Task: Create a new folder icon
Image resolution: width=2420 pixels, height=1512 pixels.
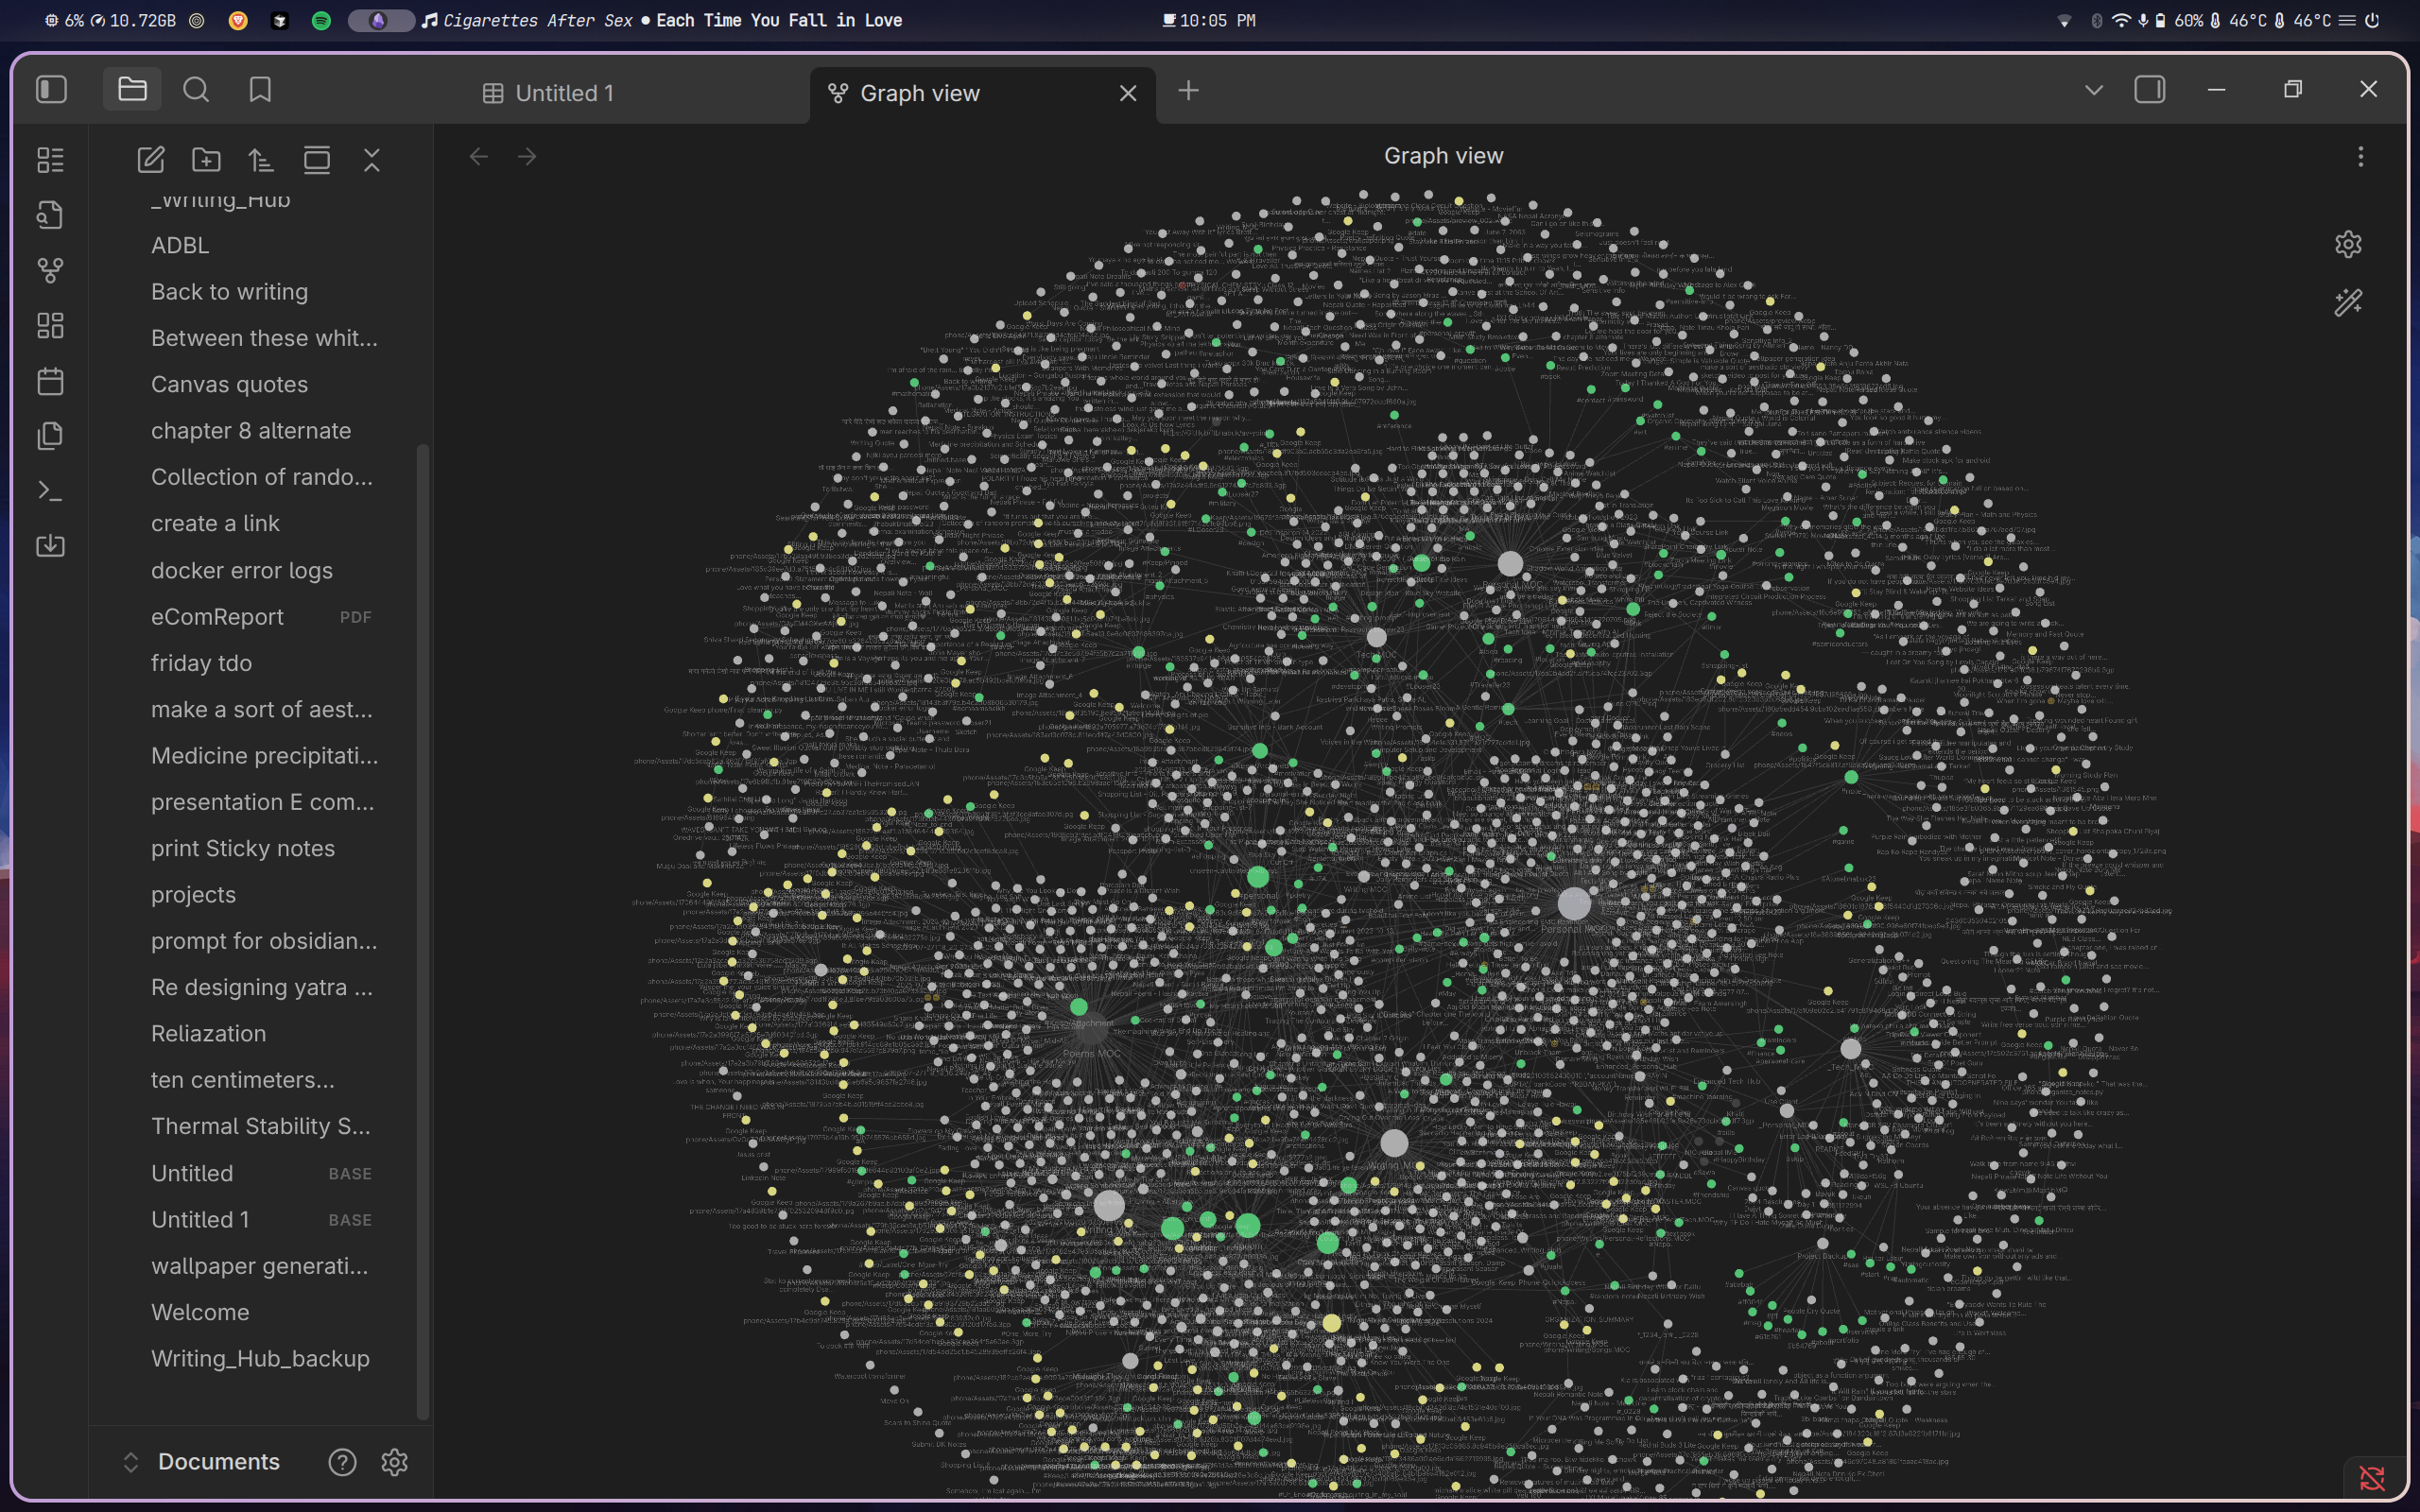Action: (206, 160)
